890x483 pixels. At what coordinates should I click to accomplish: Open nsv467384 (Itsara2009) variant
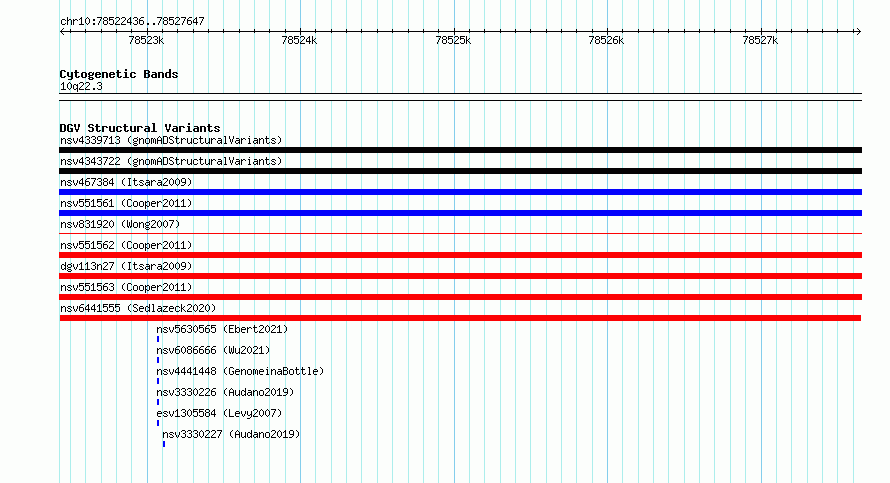coord(126,182)
